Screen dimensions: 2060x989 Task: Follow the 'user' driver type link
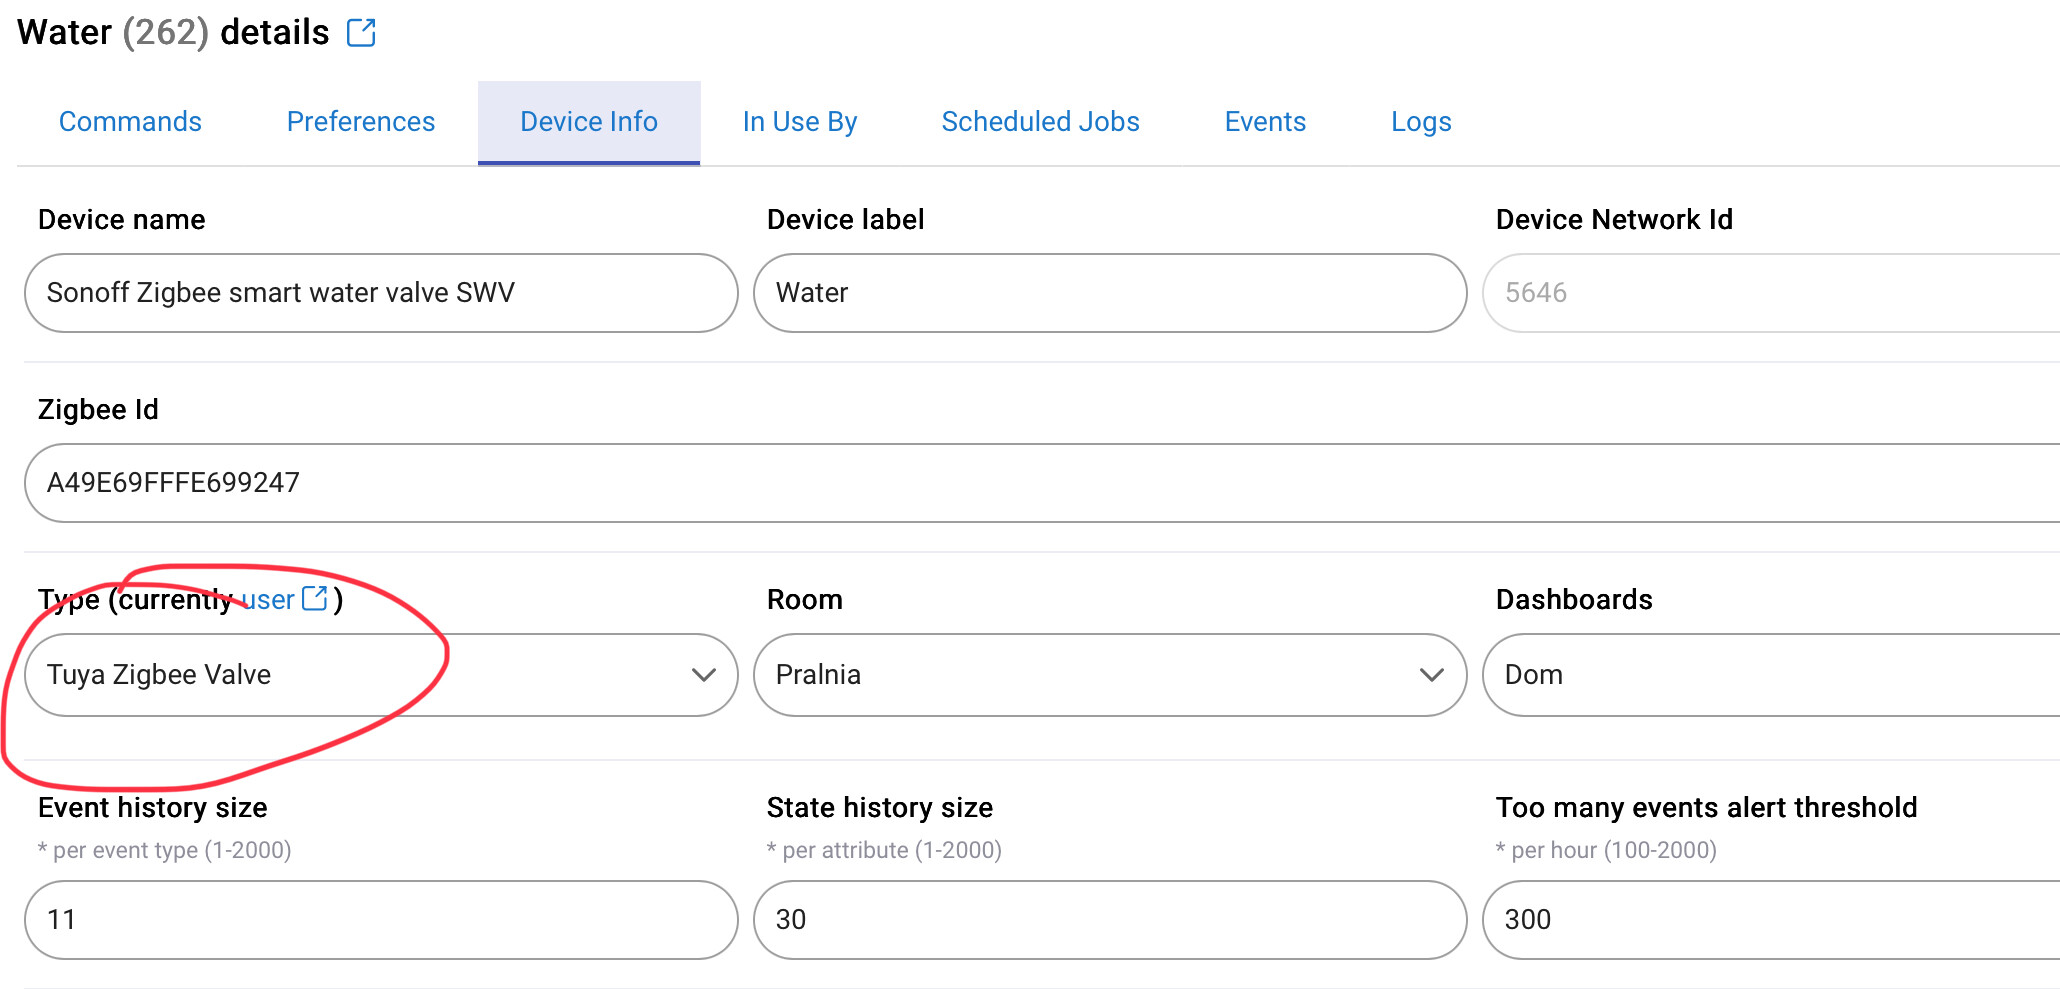tap(268, 600)
